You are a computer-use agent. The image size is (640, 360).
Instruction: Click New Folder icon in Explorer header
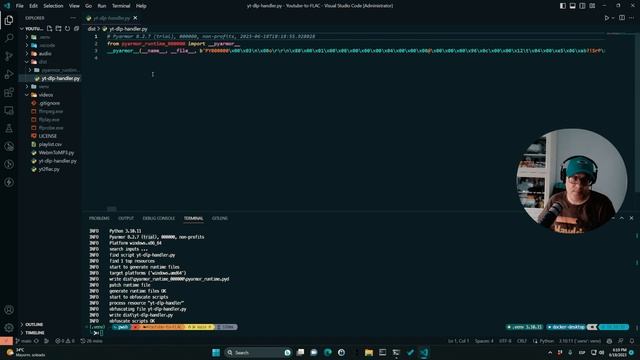click(58, 29)
